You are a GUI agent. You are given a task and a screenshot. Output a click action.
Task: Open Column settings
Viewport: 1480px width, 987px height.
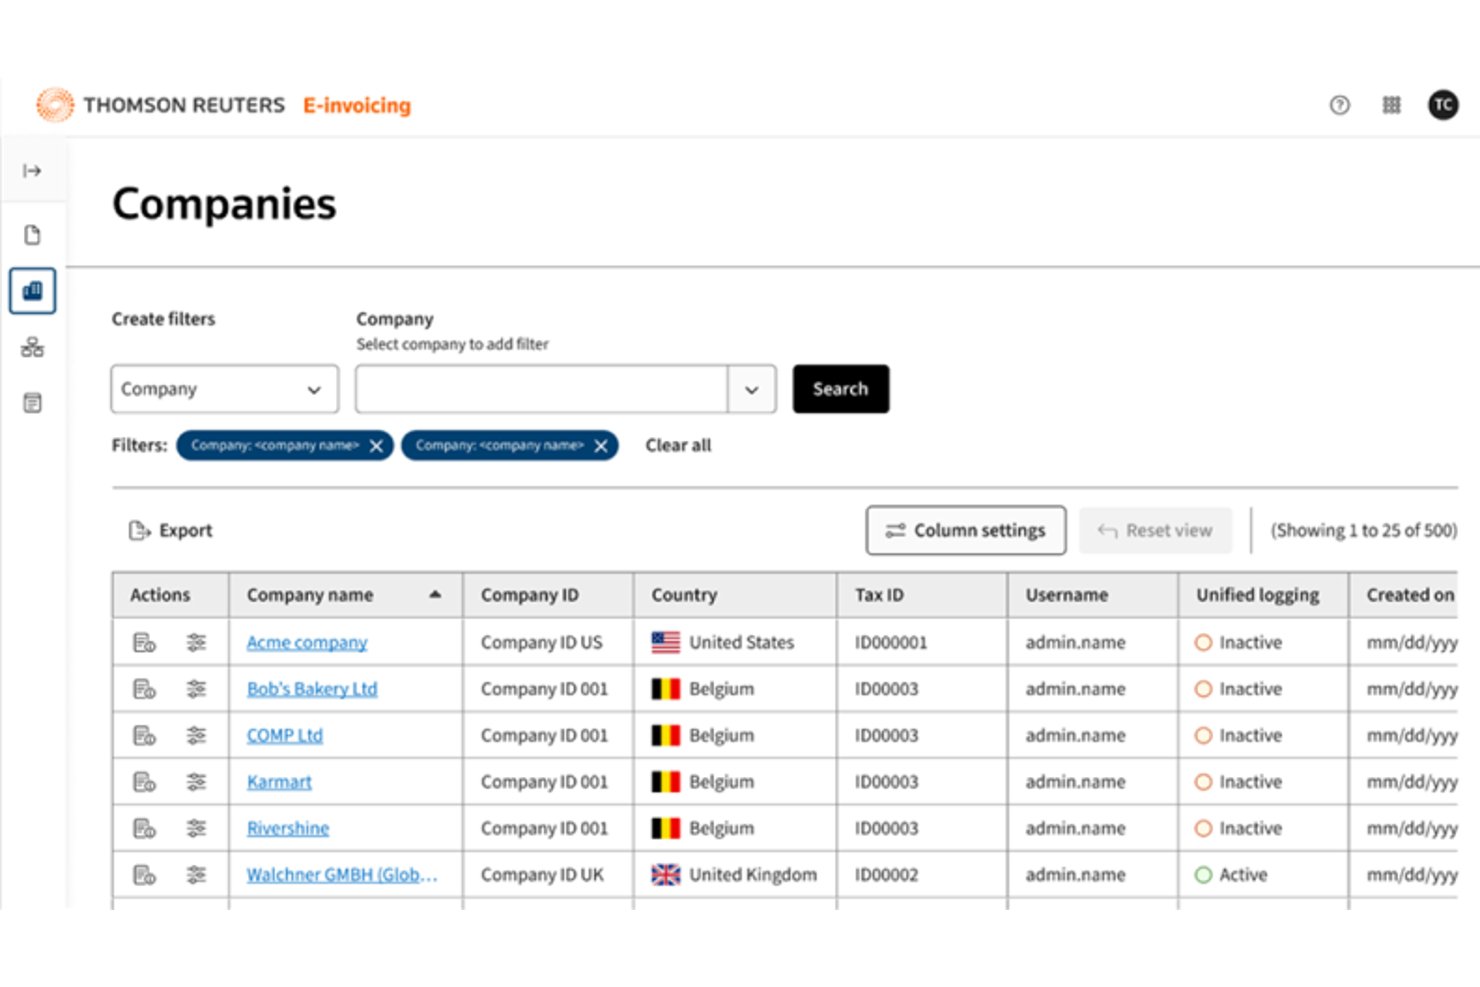tap(966, 530)
